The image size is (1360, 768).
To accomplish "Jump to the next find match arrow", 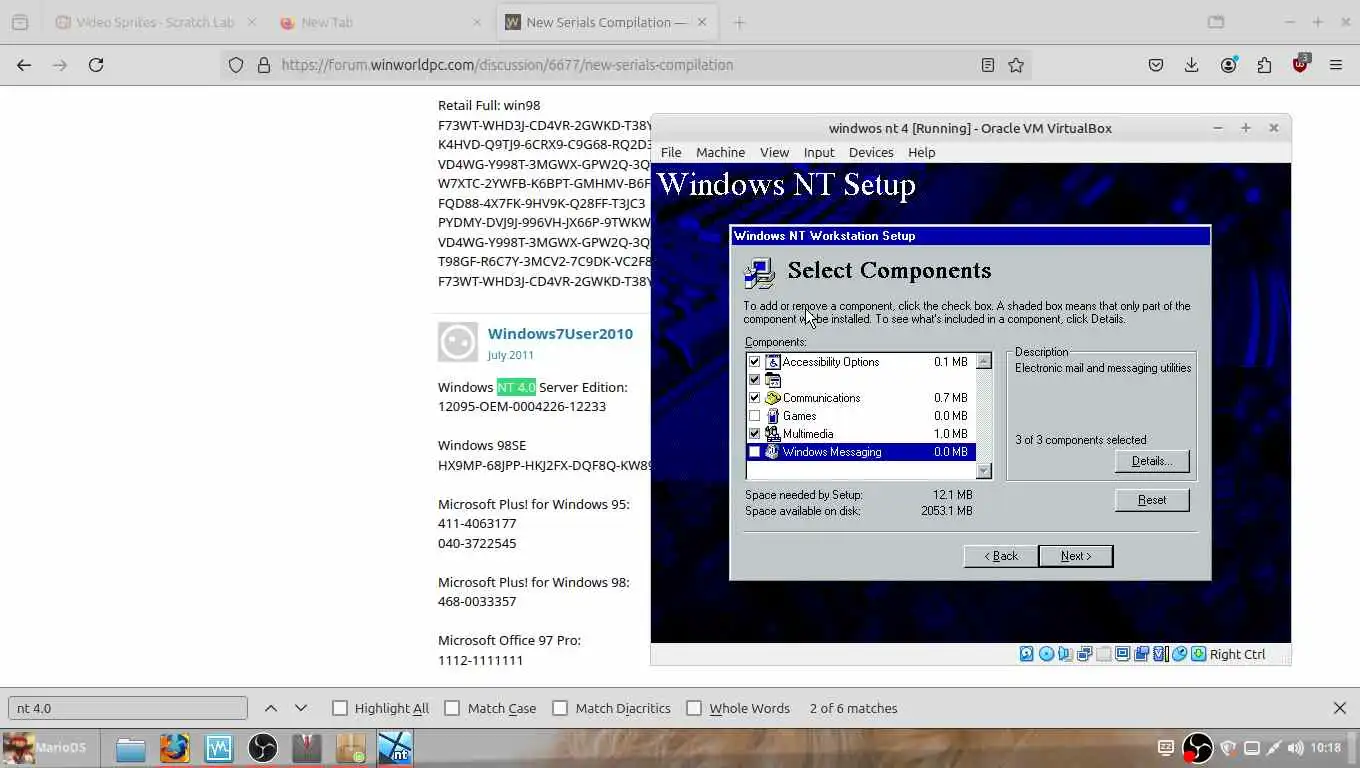I will point(301,708).
